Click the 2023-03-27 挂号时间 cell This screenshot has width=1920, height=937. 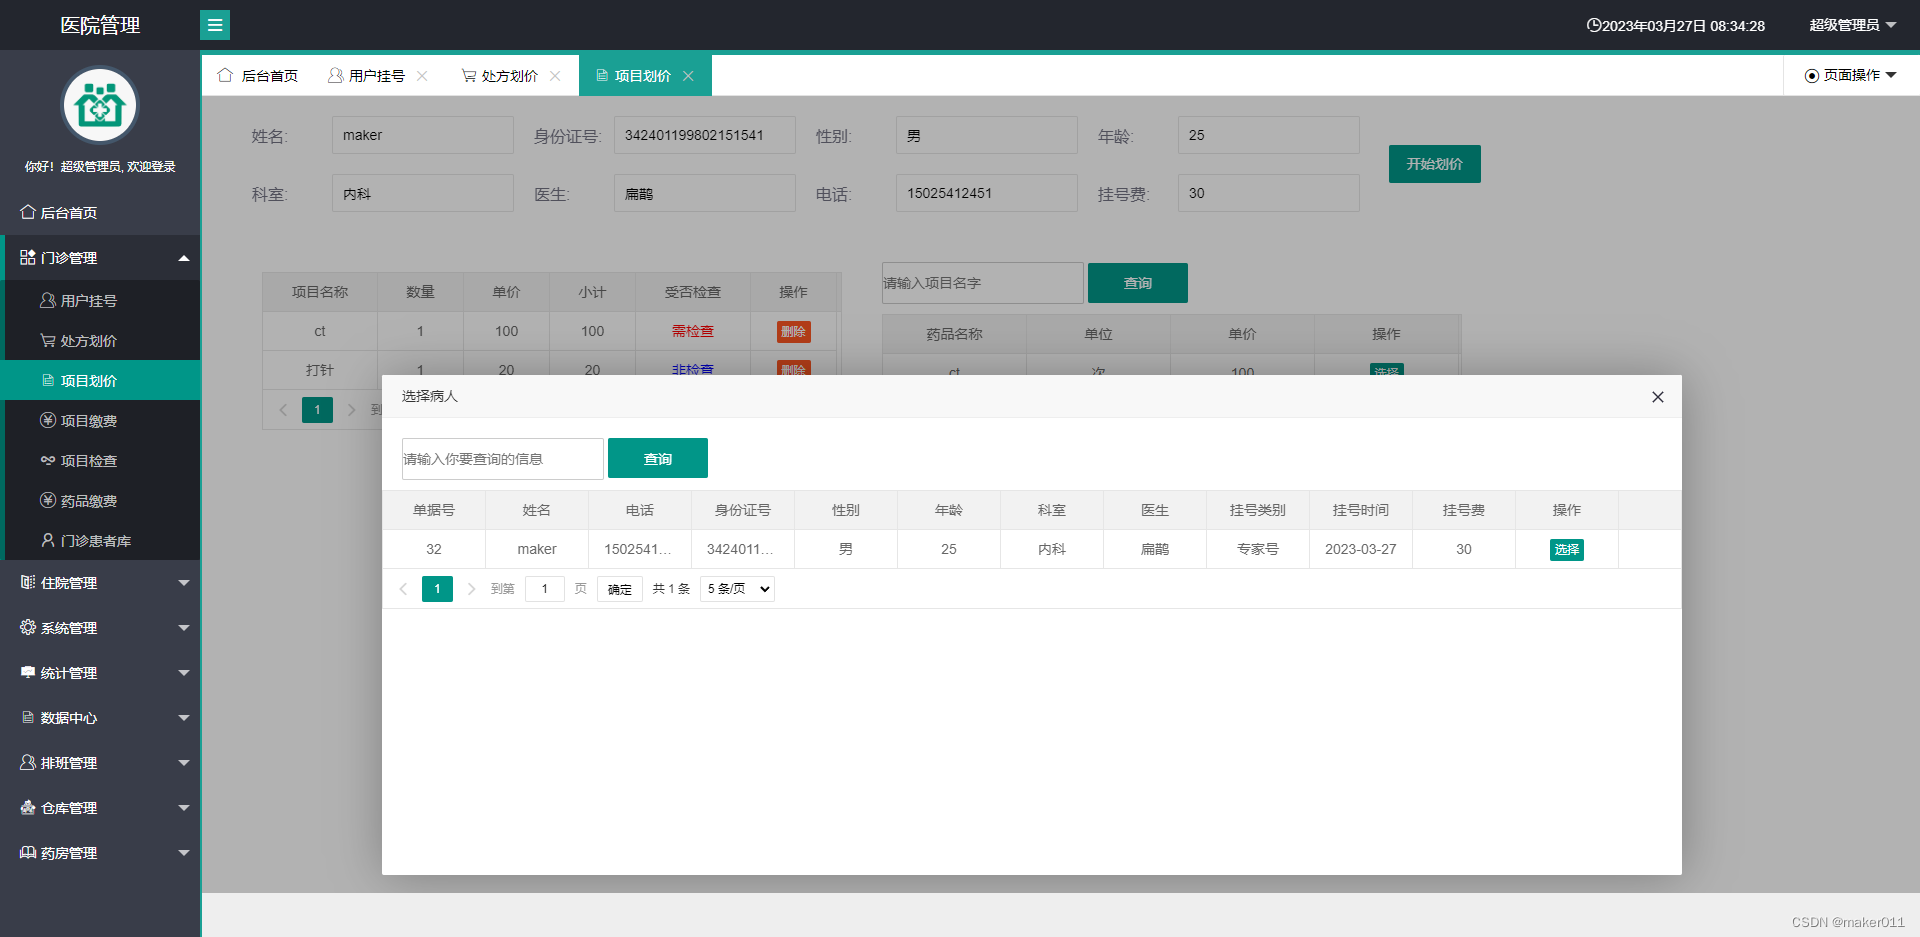coord(1361,549)
